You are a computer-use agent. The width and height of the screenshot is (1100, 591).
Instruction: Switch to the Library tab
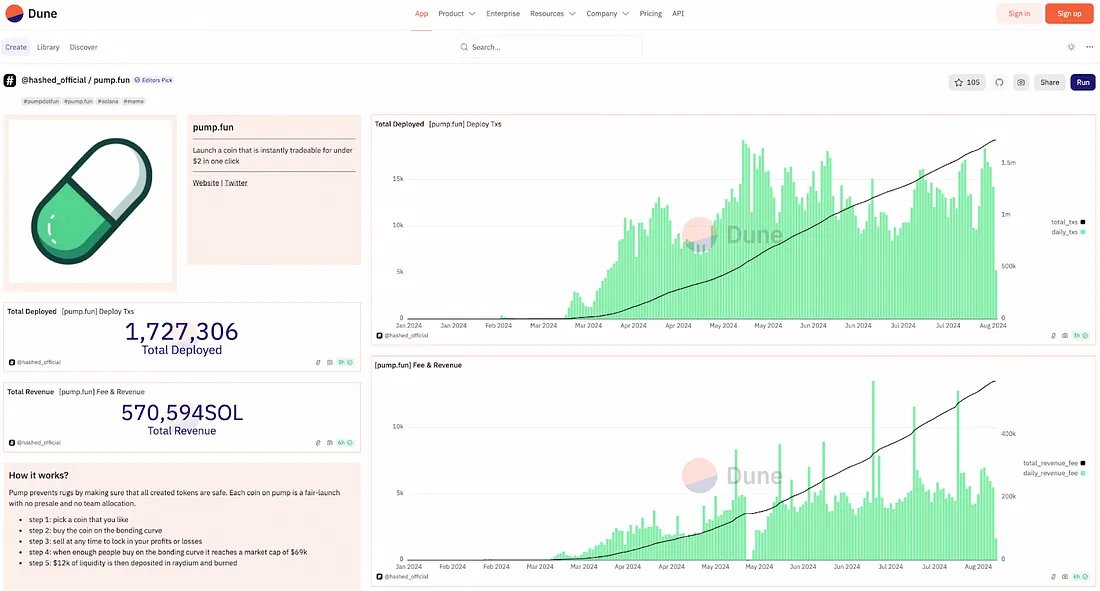tap(48, 47)
